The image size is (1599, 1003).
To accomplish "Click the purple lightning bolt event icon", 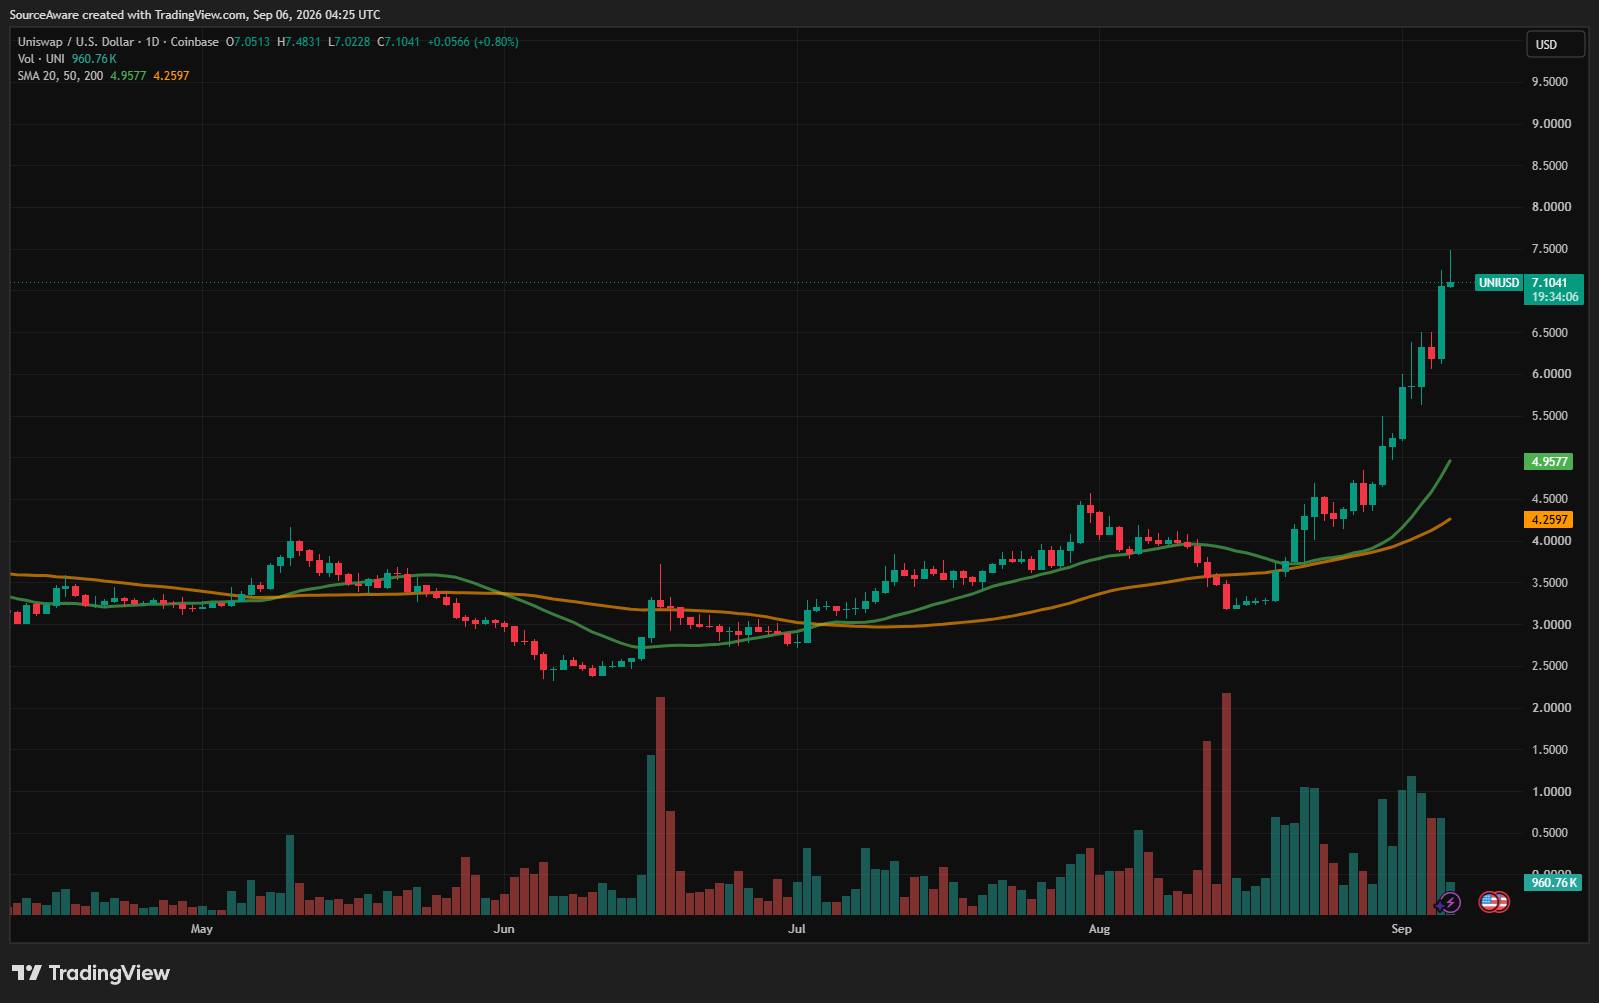I will (1451, 903).
